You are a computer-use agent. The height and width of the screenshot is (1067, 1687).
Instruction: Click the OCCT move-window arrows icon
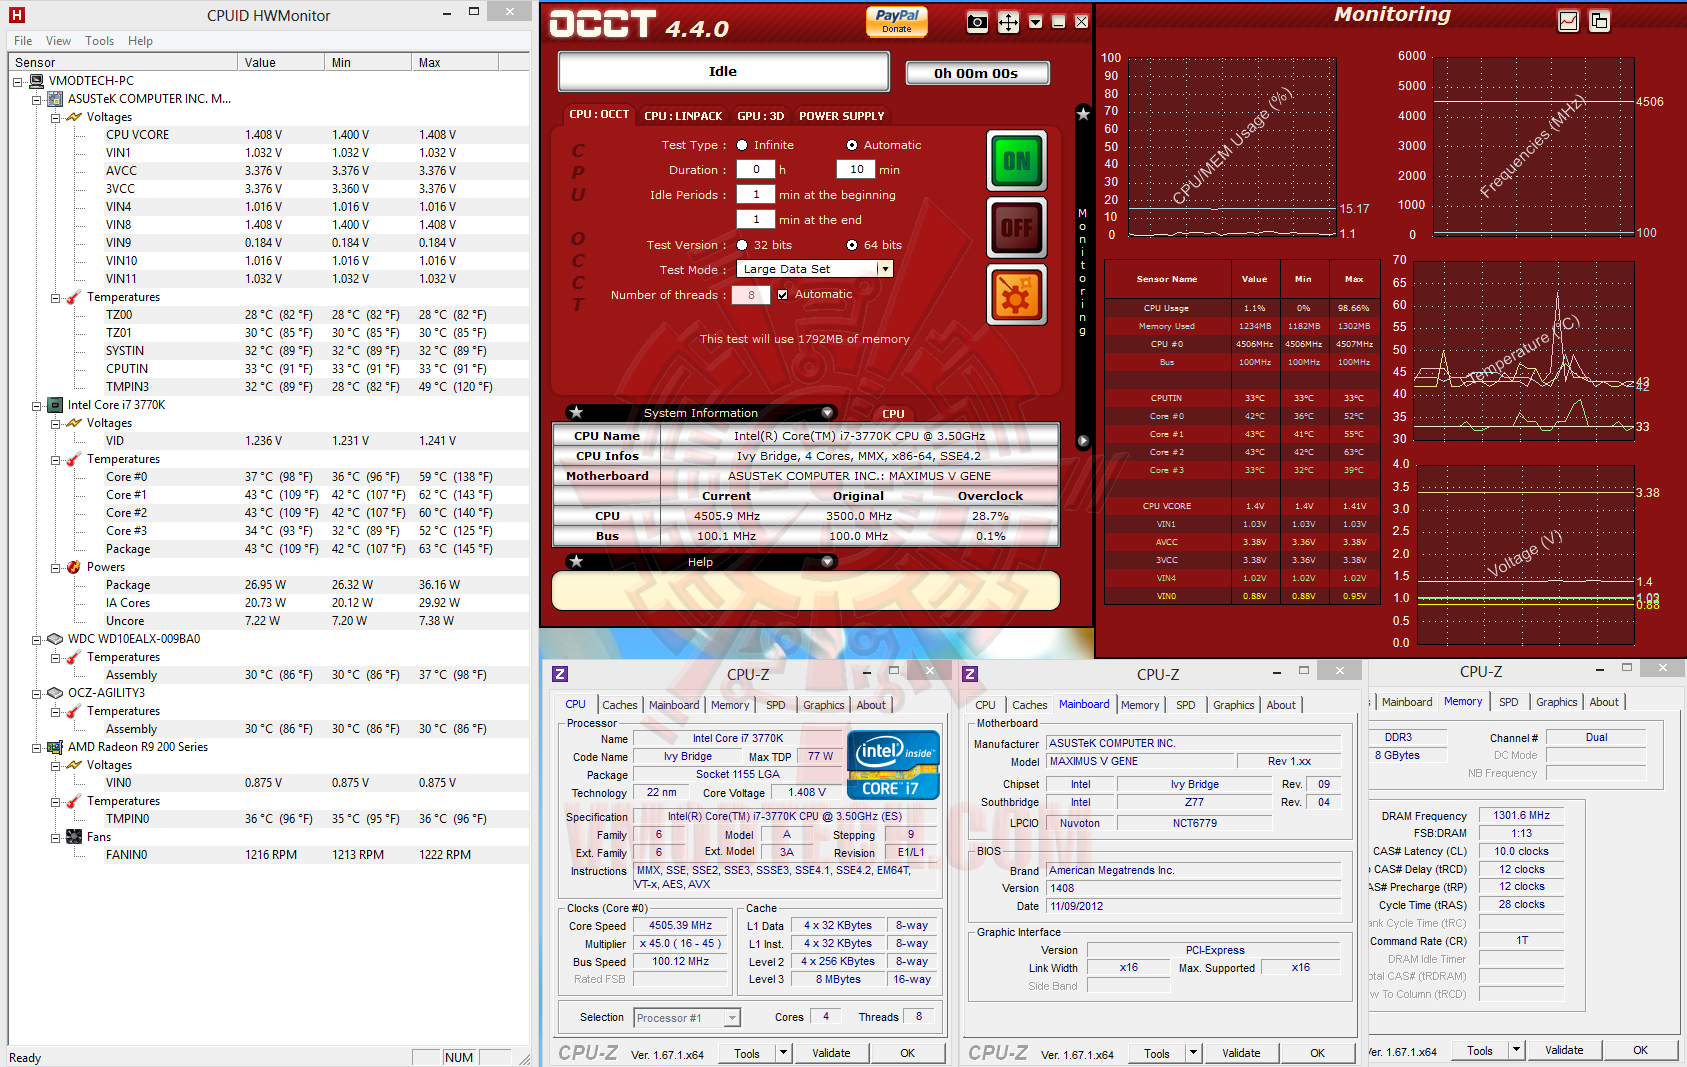(x=1008, y=22)
